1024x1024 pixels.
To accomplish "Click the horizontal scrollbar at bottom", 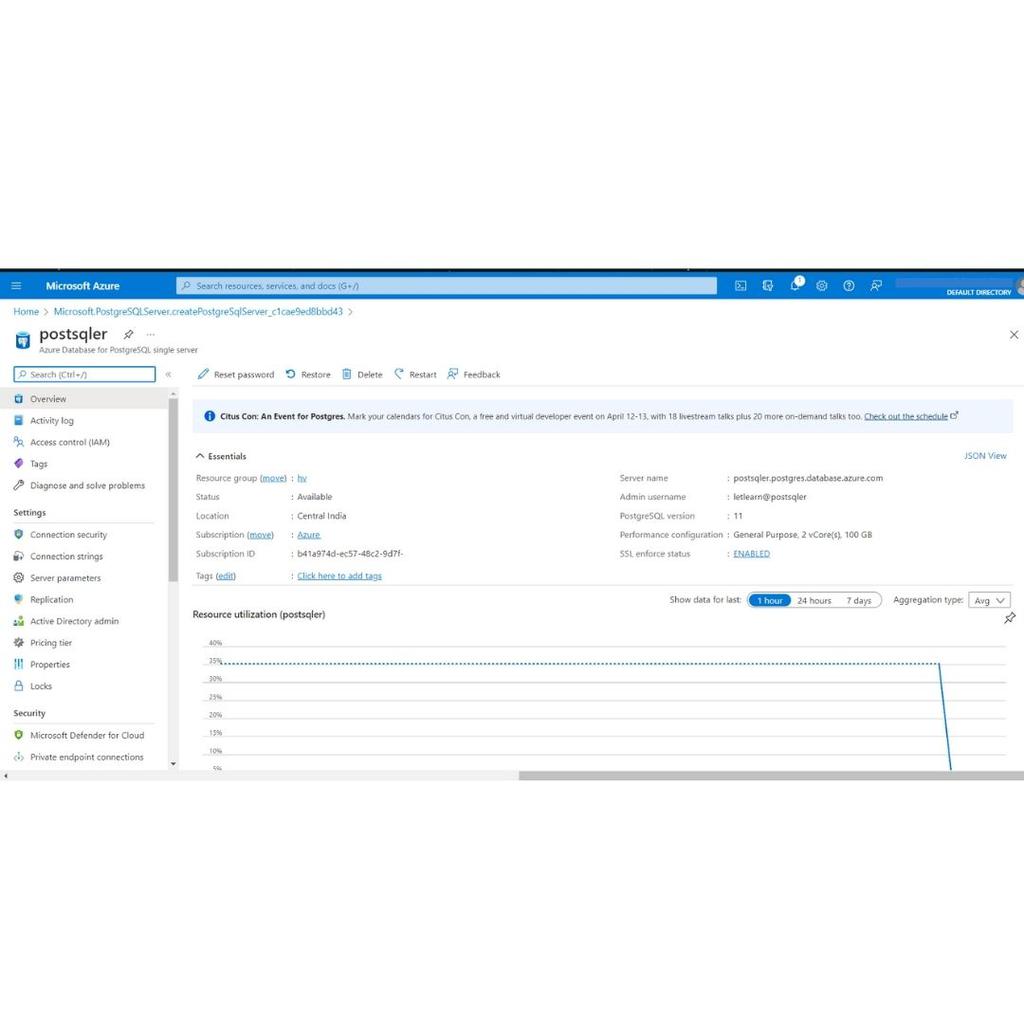I will pos(771,776).
